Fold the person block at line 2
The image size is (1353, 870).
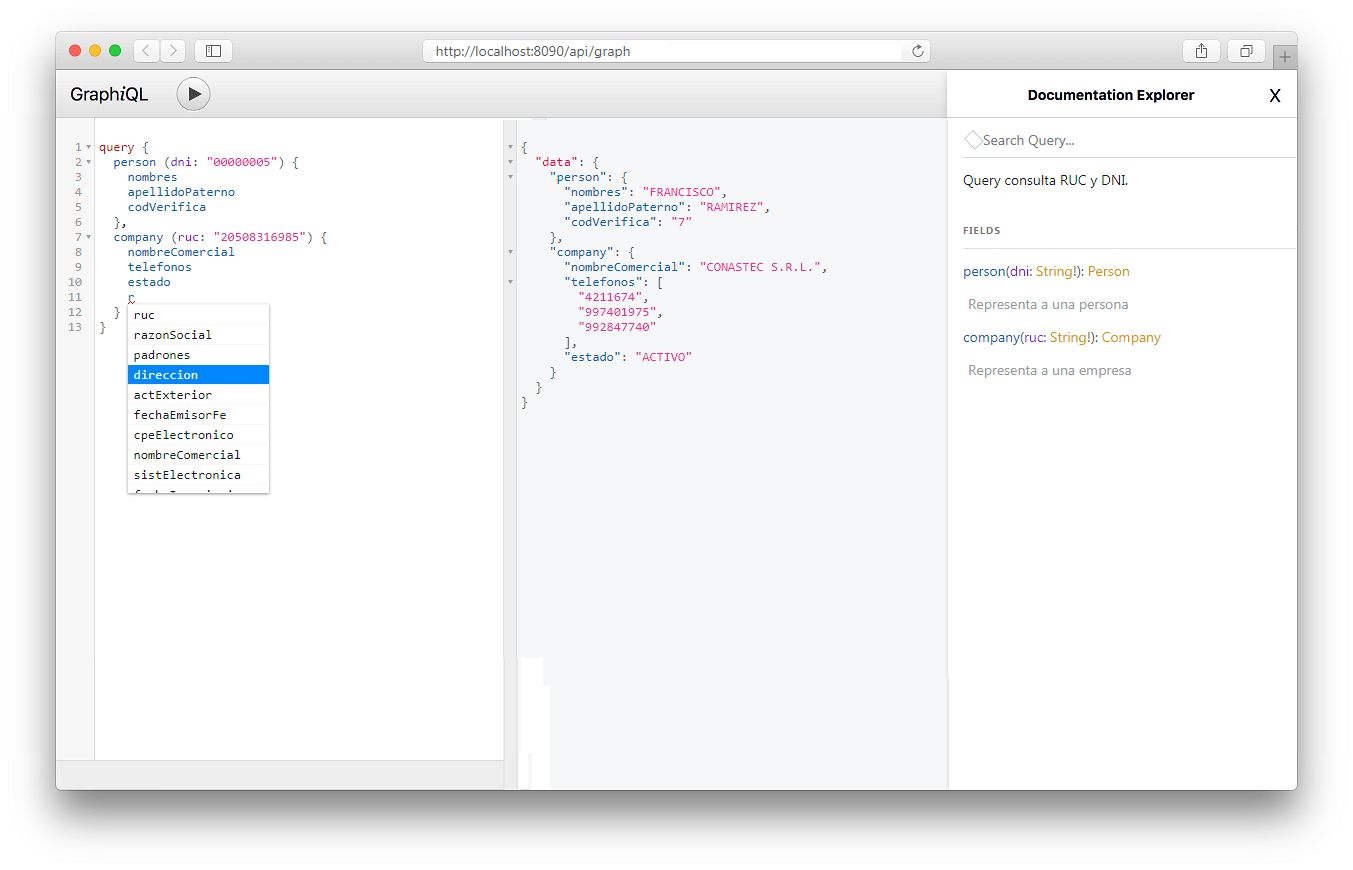[x=89, y=163]
